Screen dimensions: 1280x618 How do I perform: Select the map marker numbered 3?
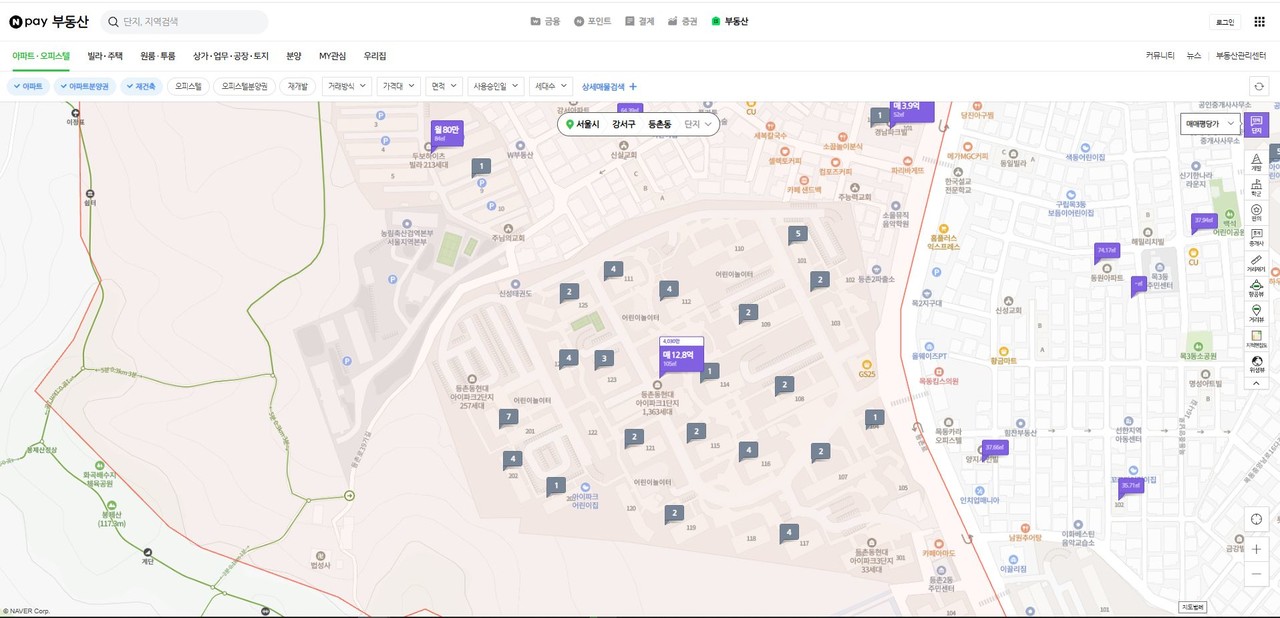pyautogui.click(x=603, y=358)
